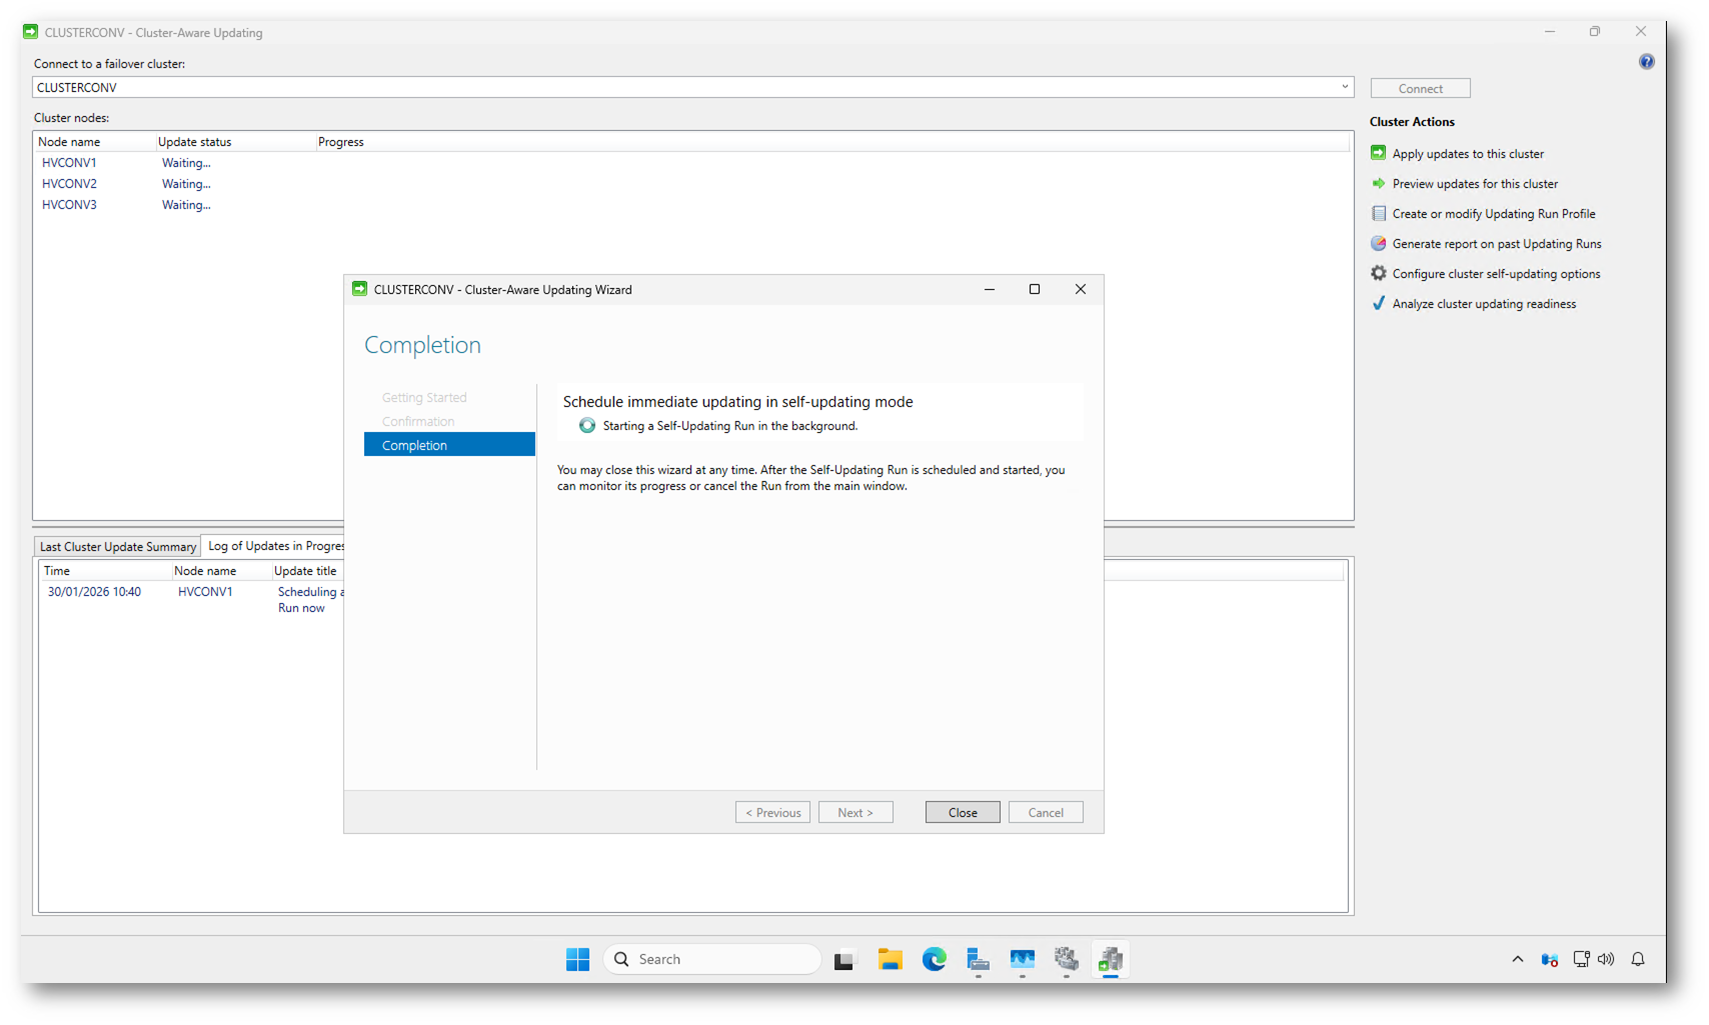Image resolution: width=1709 pixels, height=1025 pixels.
Task: Open the help icon in top right
Action: pyautogui.click(x=1646, y=62)
